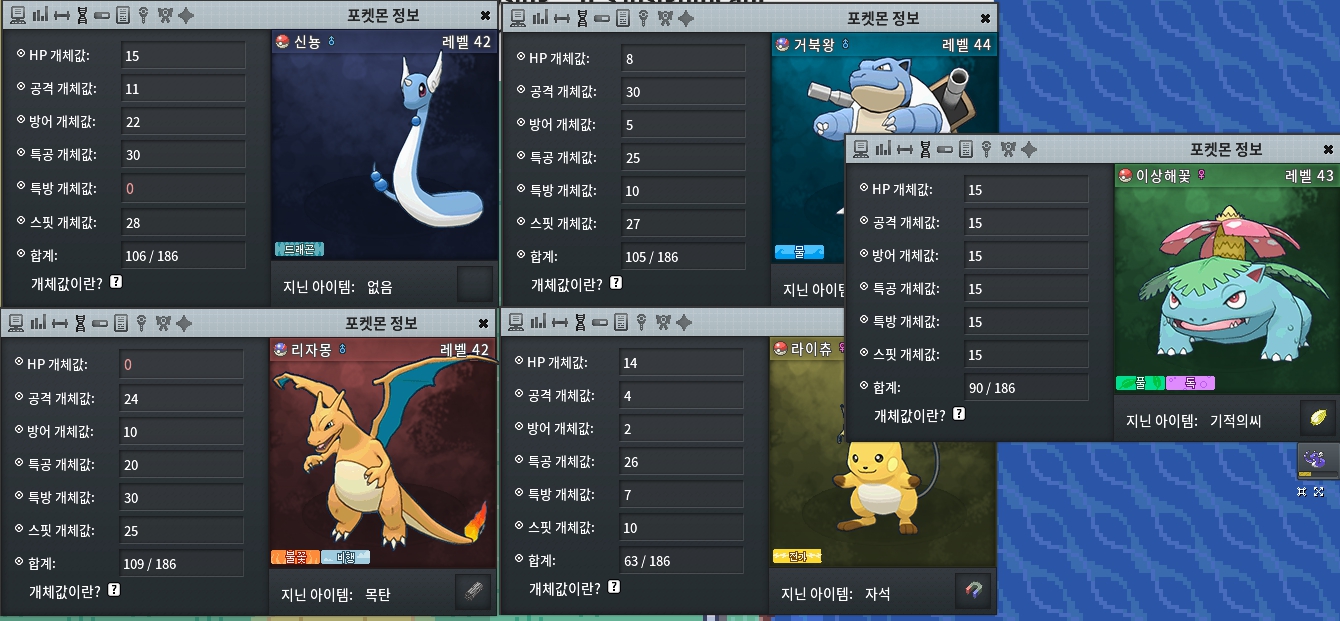Click the 자석 magnet held item icon
Image resolution: width=1340 pixels, height=621 pixels.
pos(974,592)
